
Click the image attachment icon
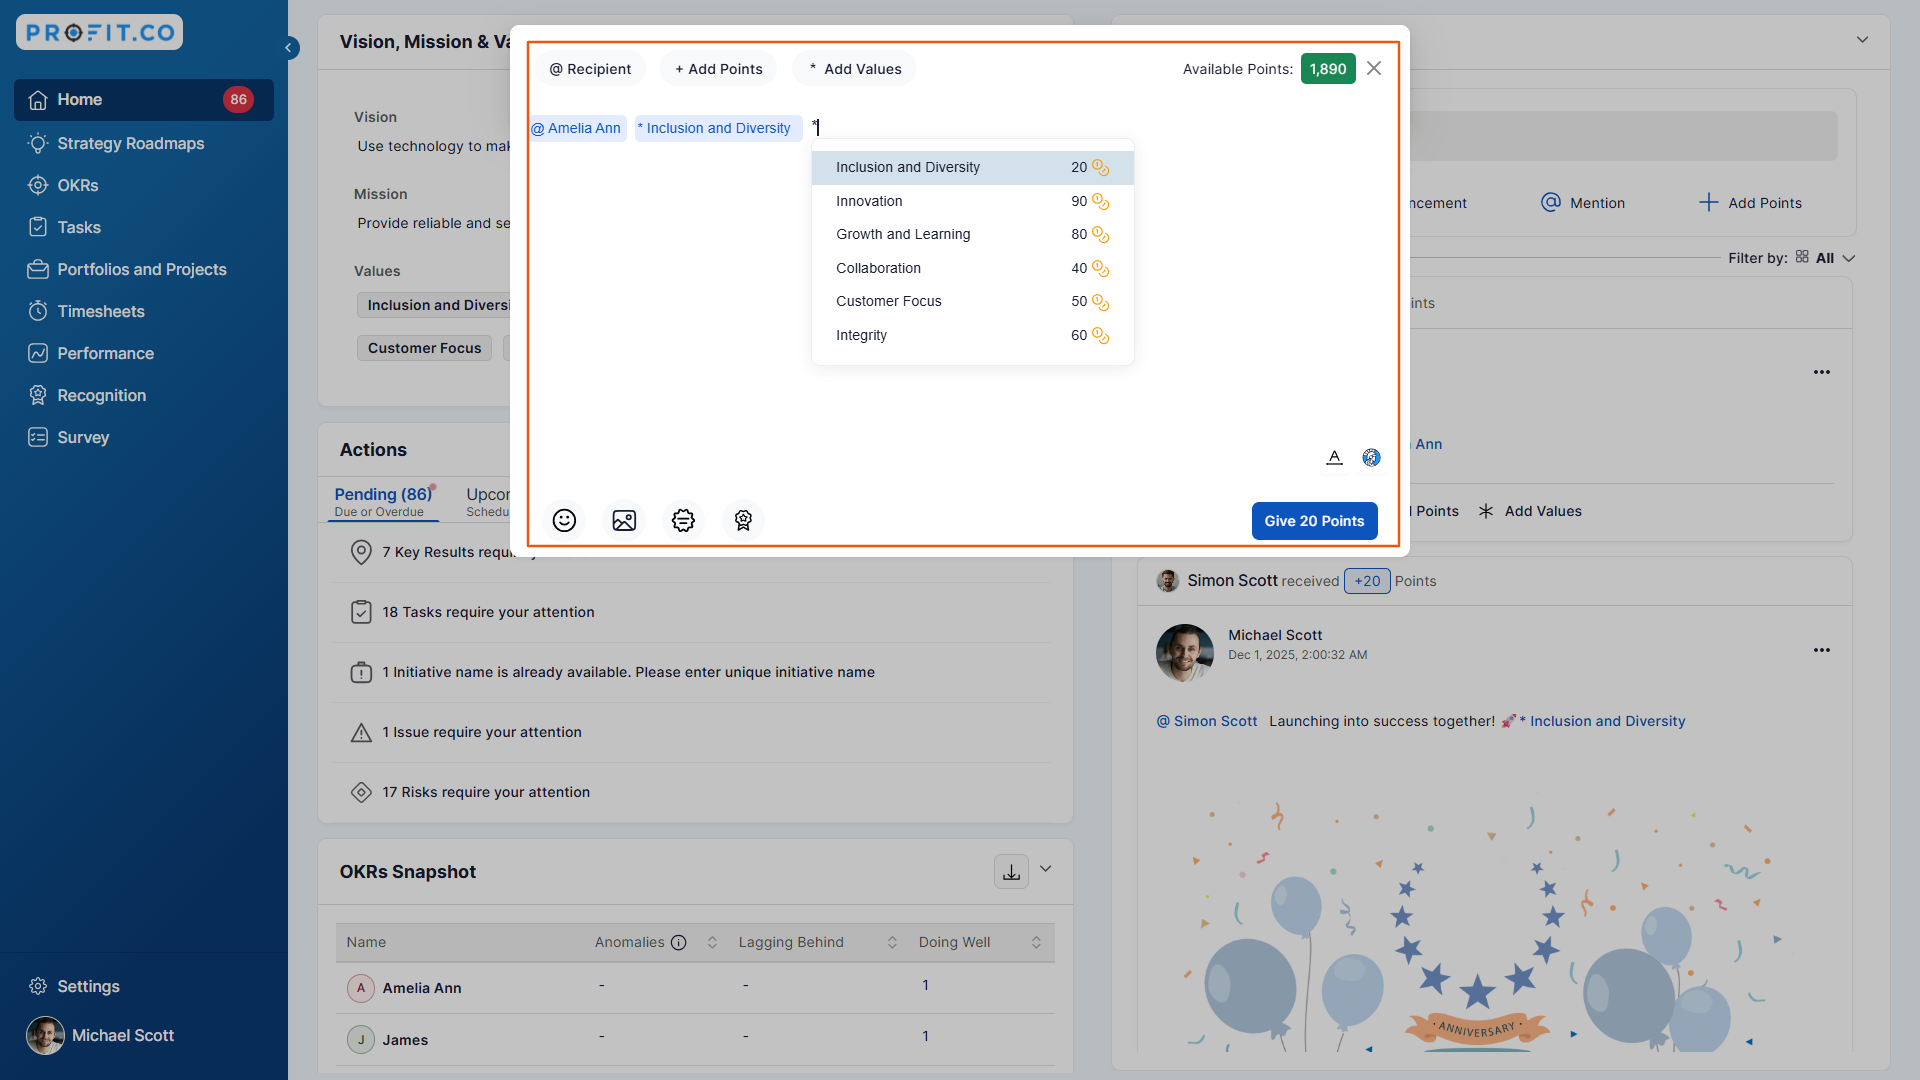tap(624, 520)
